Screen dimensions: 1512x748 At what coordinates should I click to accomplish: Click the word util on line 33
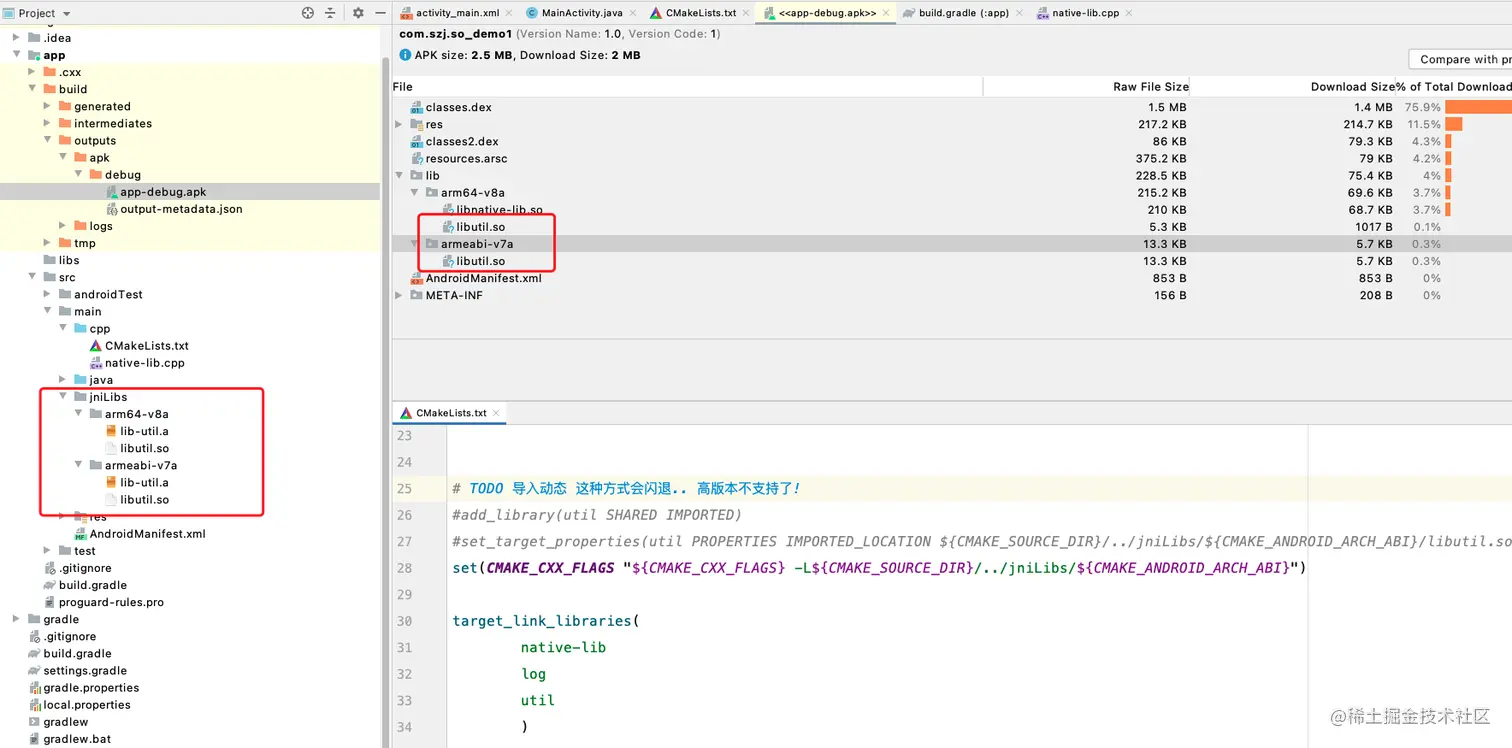point(537,700)
